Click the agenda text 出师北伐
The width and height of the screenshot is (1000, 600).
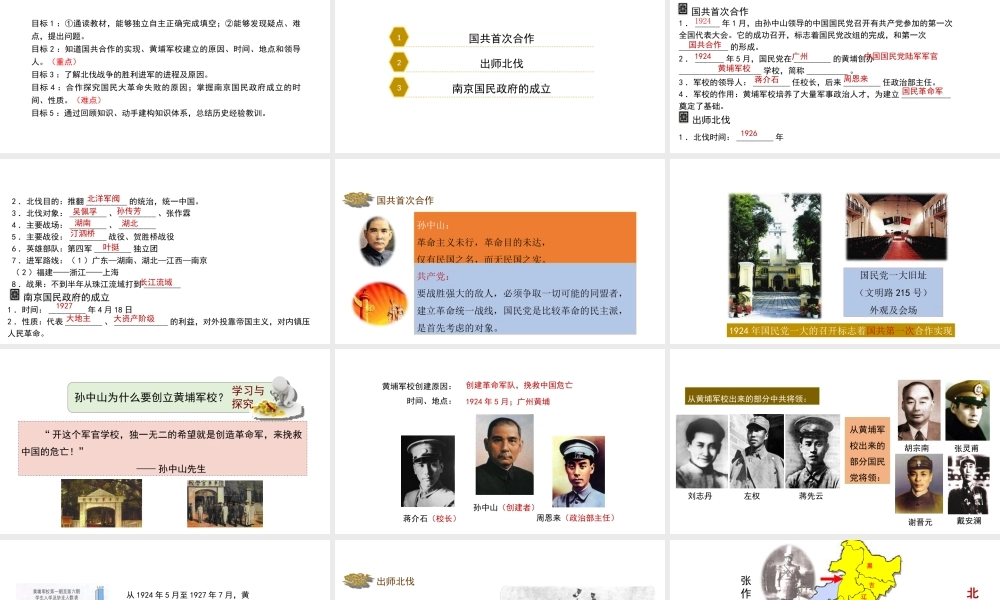point(501,63)
